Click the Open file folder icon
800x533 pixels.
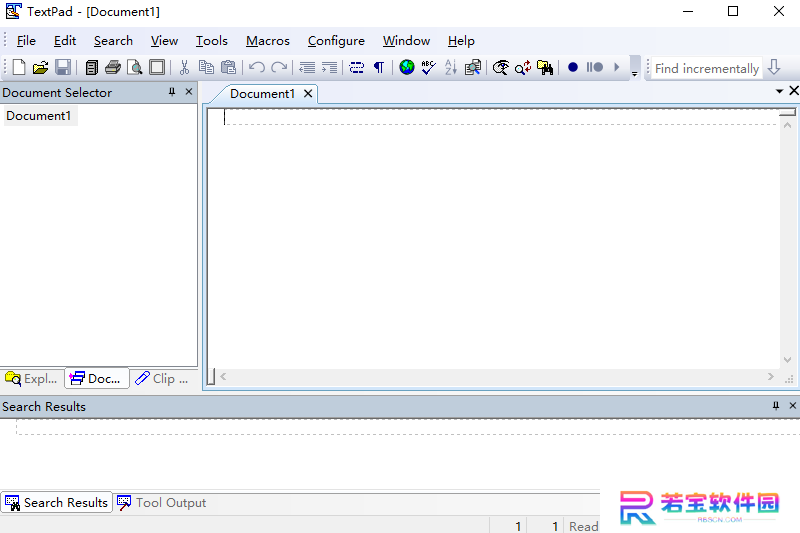(x=40, y=67)
